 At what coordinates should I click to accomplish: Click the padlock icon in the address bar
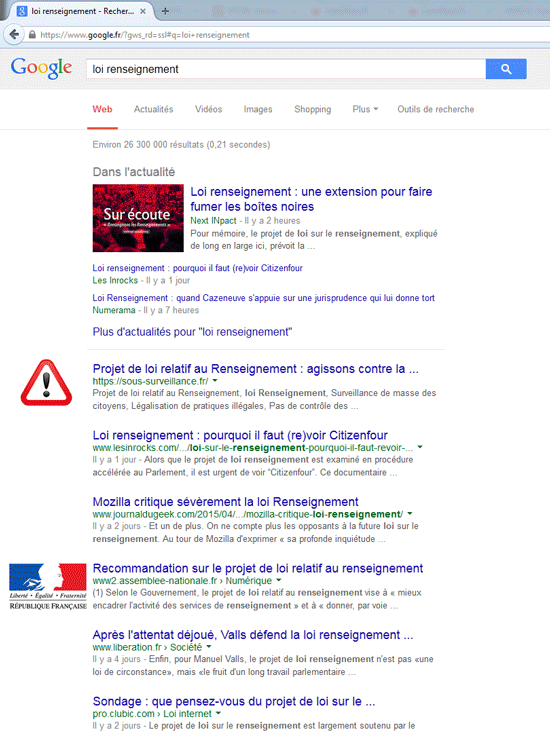(32, 35)
